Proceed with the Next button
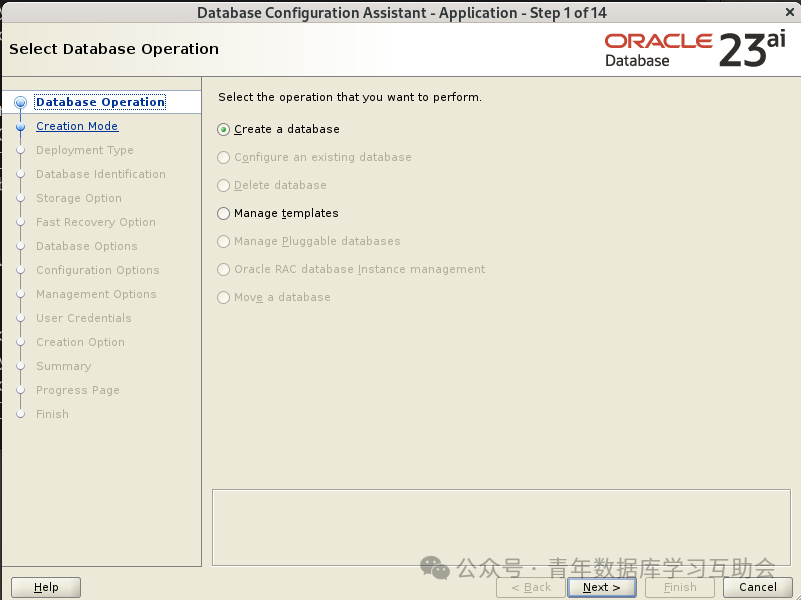 602,587
